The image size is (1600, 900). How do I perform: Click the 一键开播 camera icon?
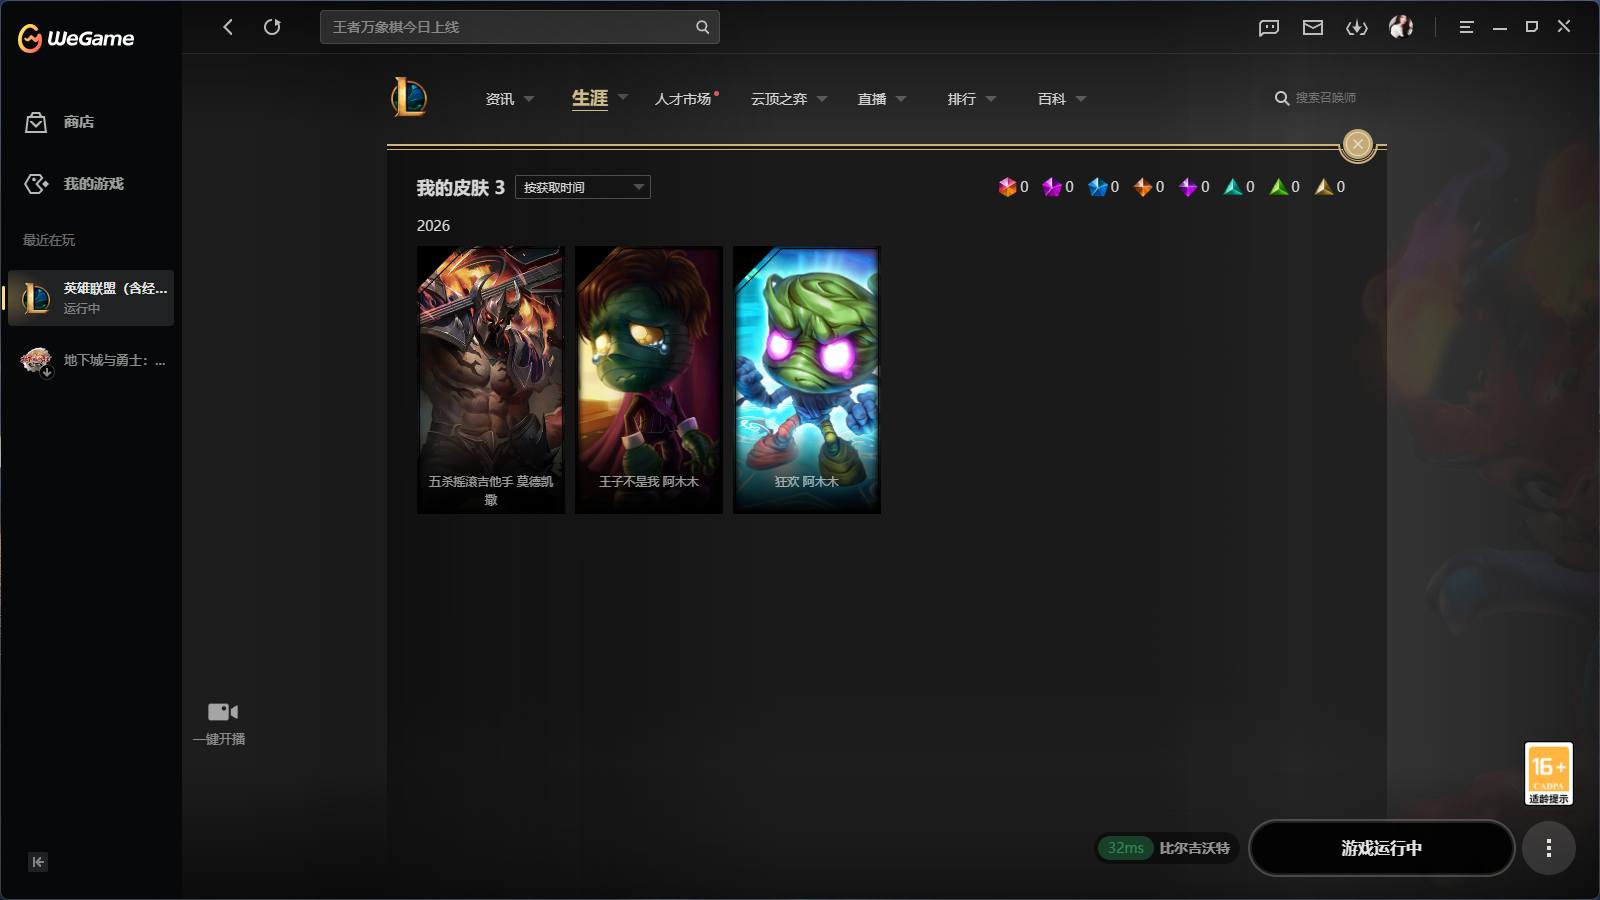(222, 711)
